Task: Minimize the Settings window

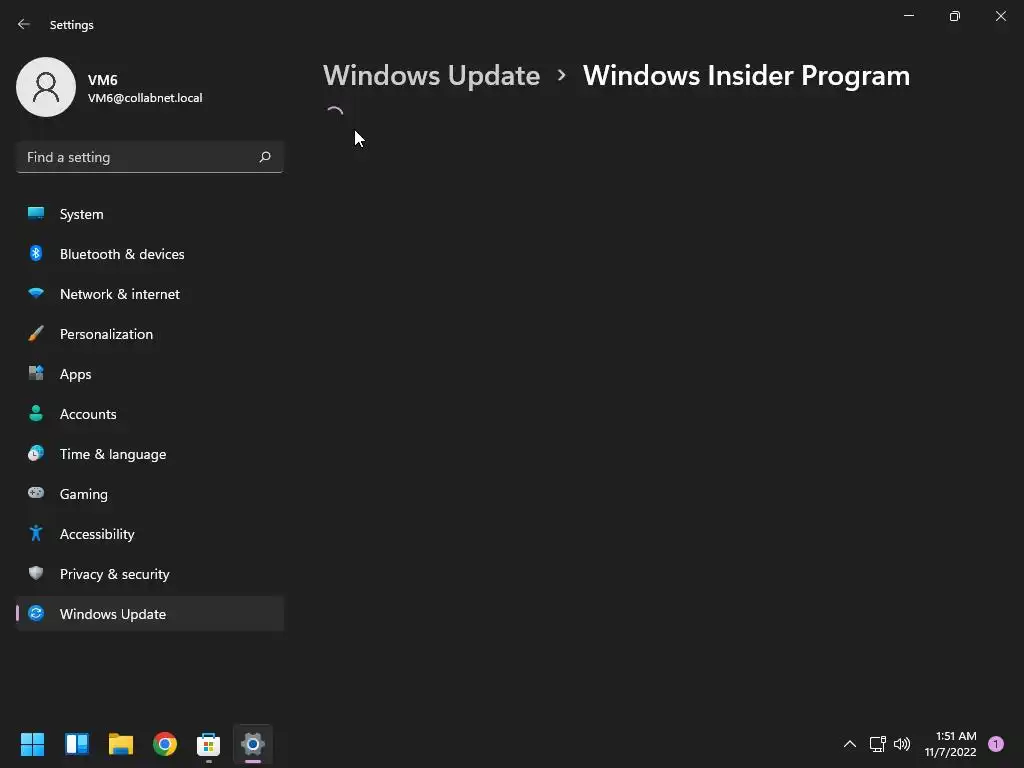Action: 908,16
